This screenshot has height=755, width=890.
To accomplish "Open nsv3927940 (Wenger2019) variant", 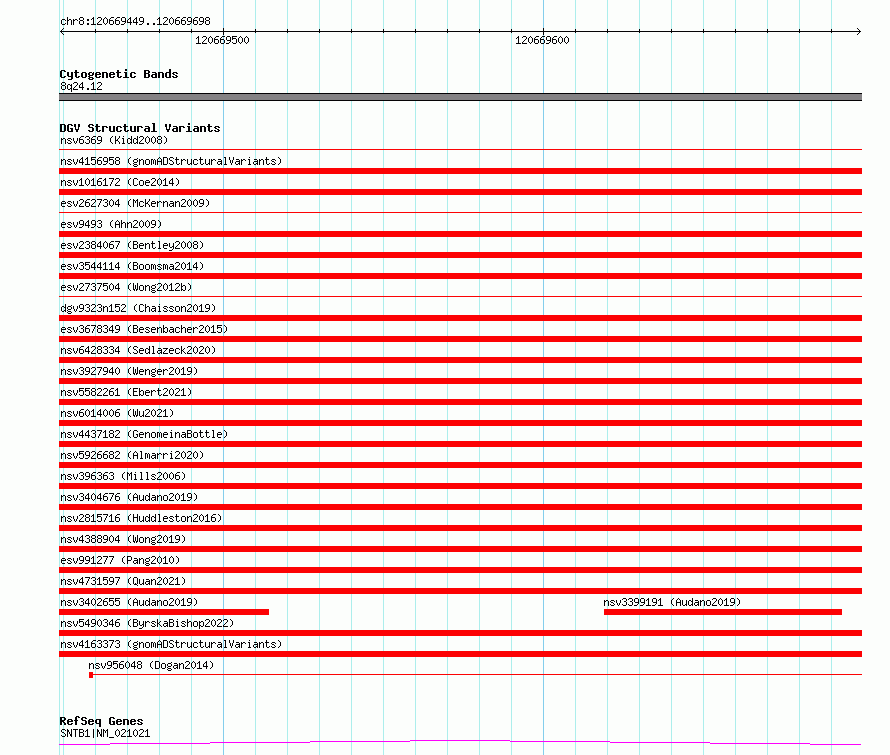I will [x=129, y=371].
